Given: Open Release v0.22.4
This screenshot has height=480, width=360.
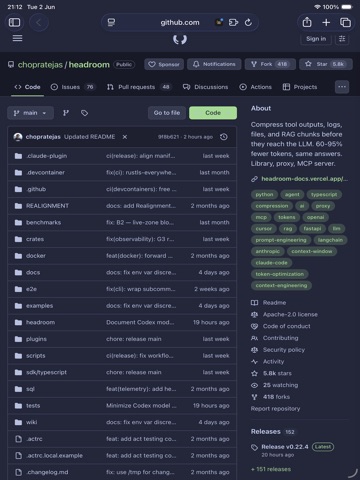Looking at the screenshot, I should pyautogui.click(x=285, y=447).
